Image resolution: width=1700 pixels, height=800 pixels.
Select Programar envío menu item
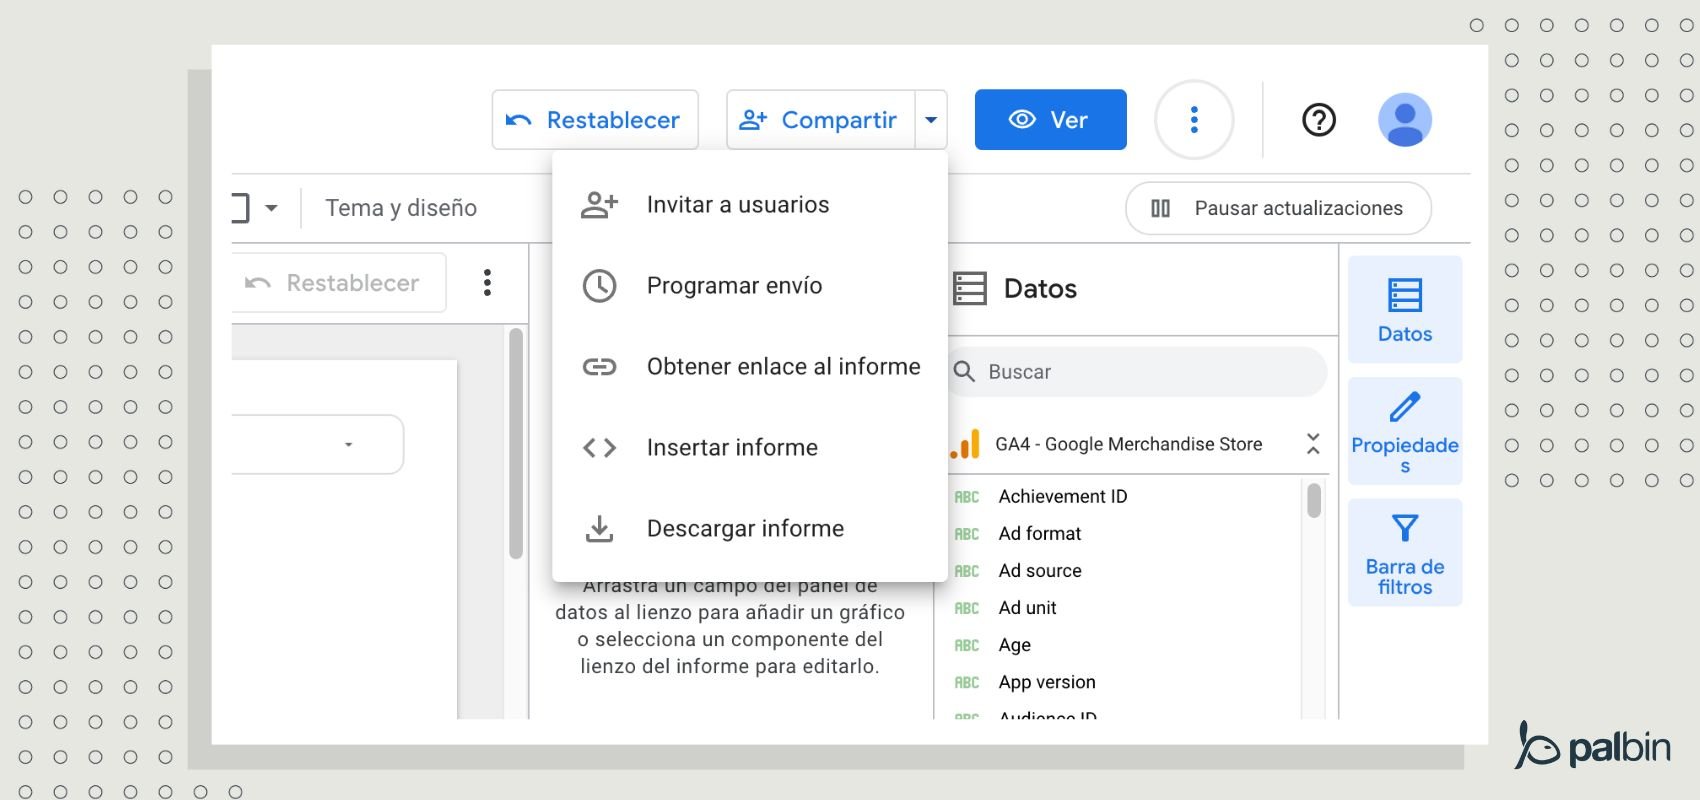[750, 286]
